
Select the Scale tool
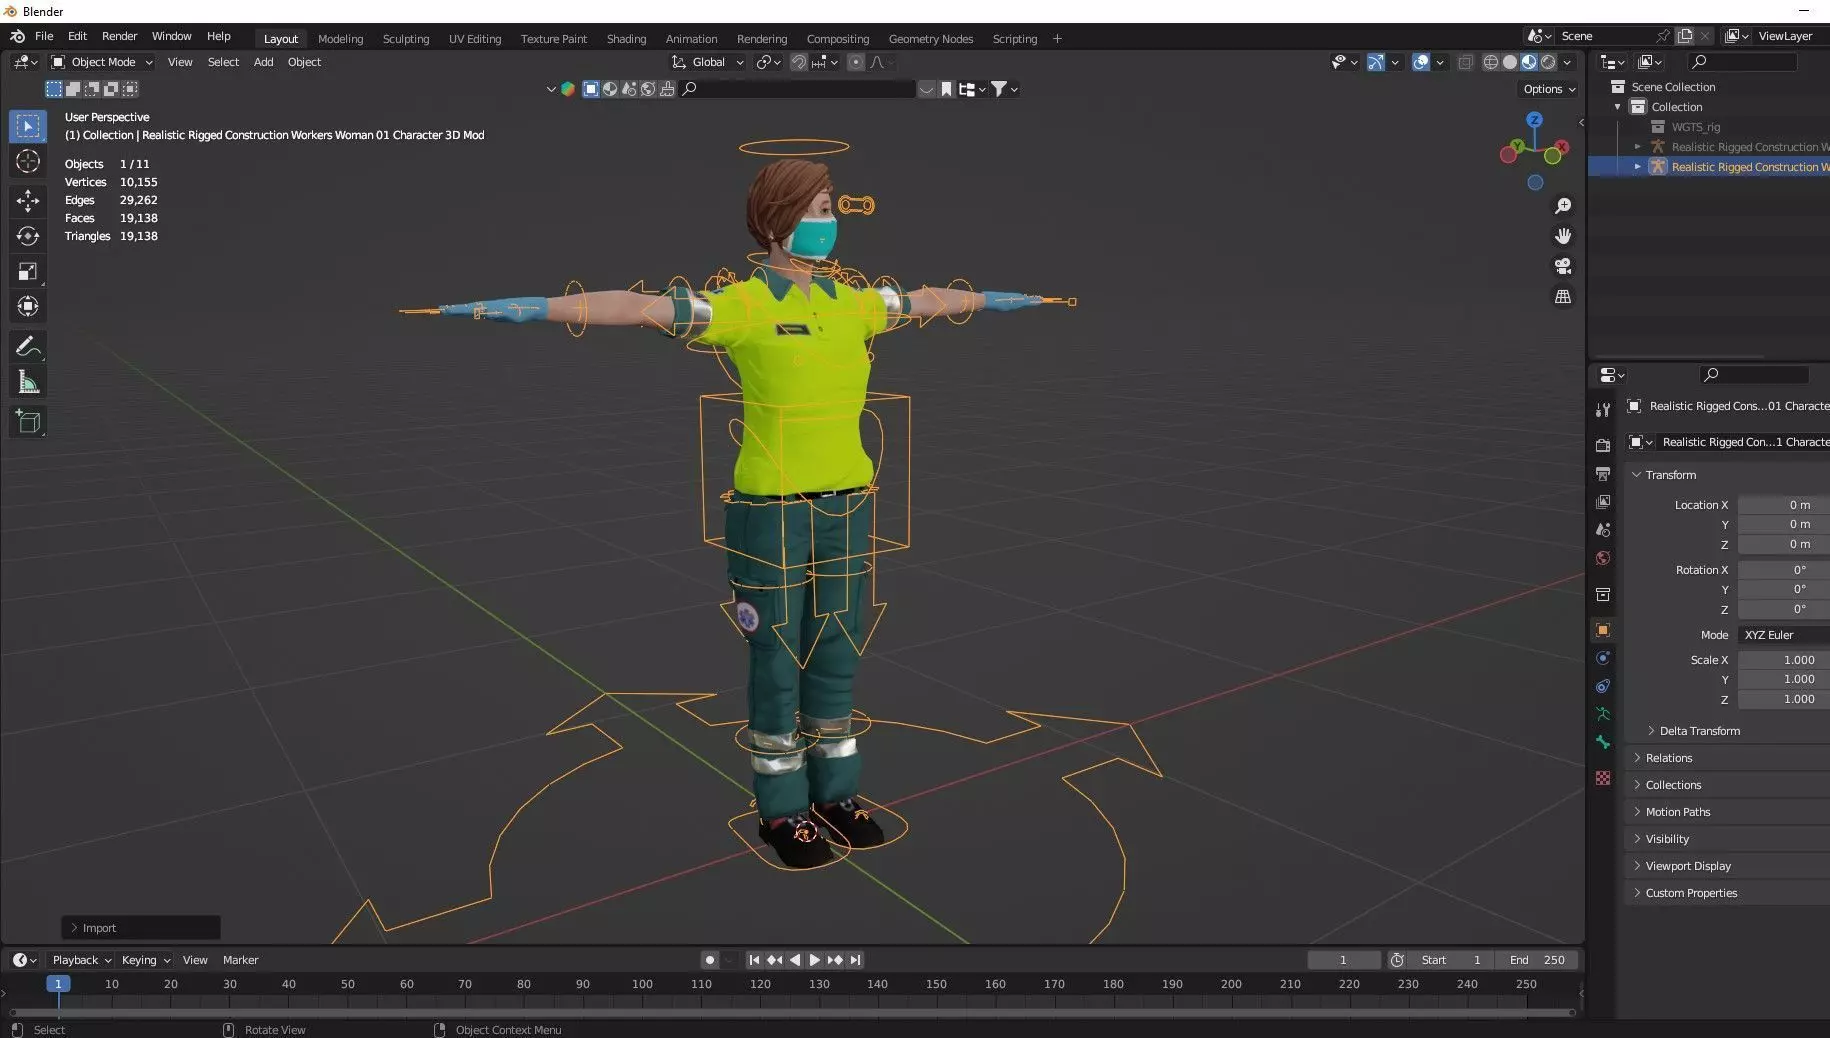tap(28, 271)
